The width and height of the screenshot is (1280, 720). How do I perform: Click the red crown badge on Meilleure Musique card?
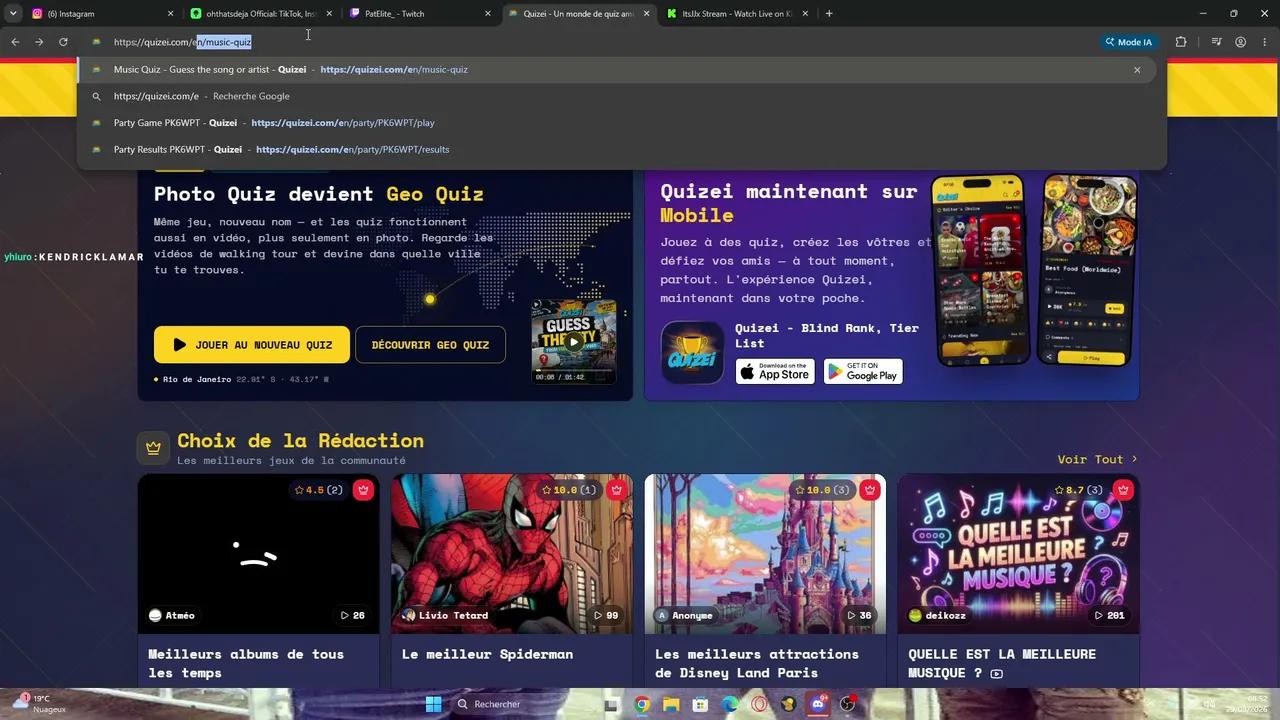(1123, 490)
